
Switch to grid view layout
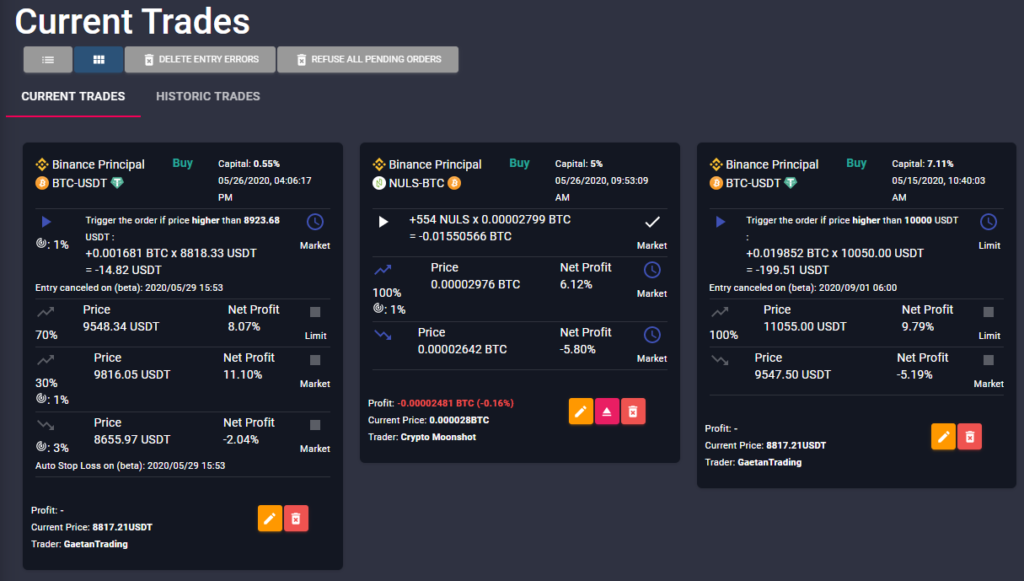(98, 60)
